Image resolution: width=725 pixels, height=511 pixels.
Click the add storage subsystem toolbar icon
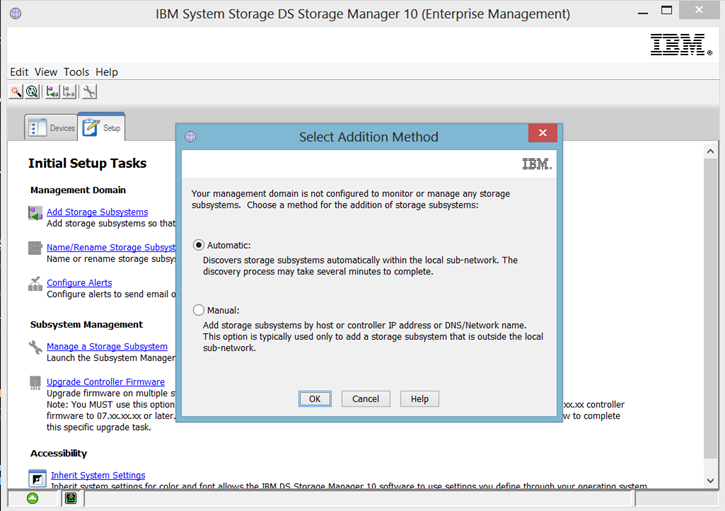tap(53, 92)
